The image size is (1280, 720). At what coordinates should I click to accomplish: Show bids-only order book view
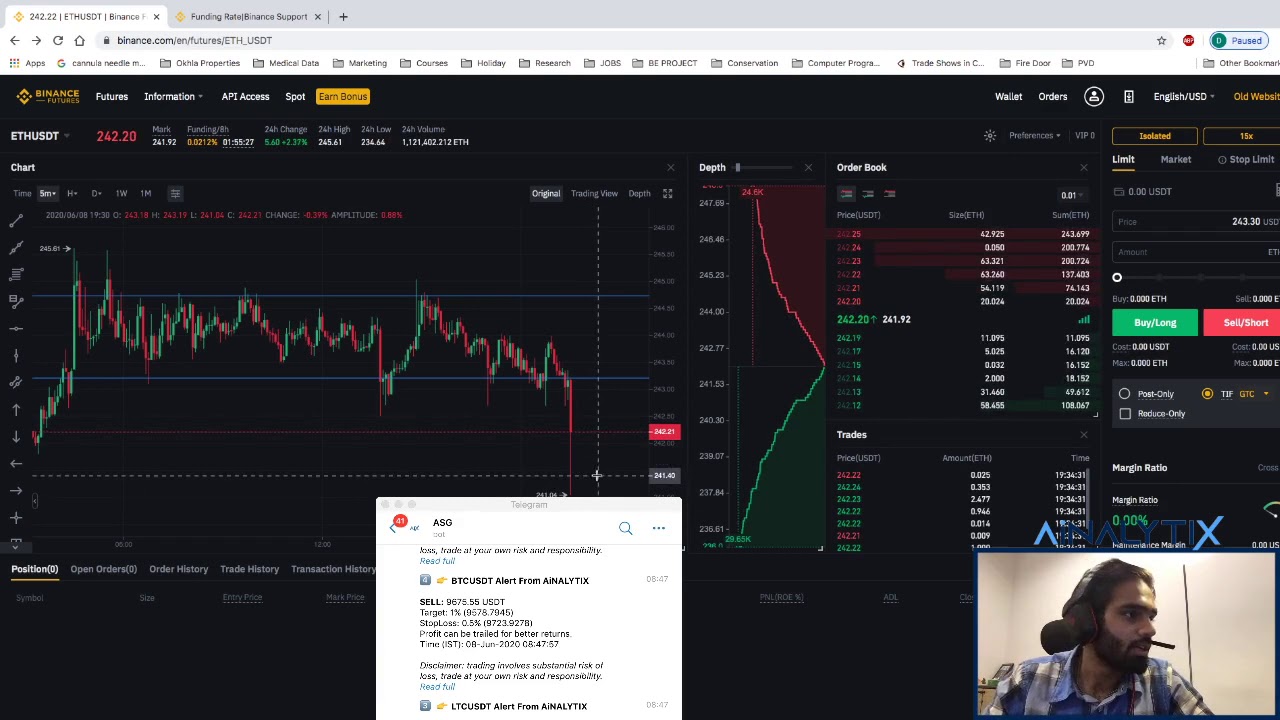pyautogui.click(x=868, y=193)
